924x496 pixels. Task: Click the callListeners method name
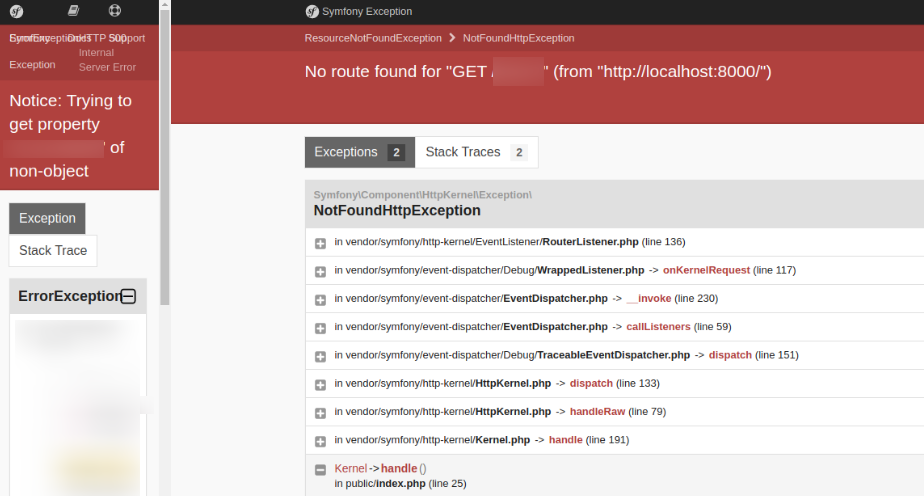[x=658, y=326]
